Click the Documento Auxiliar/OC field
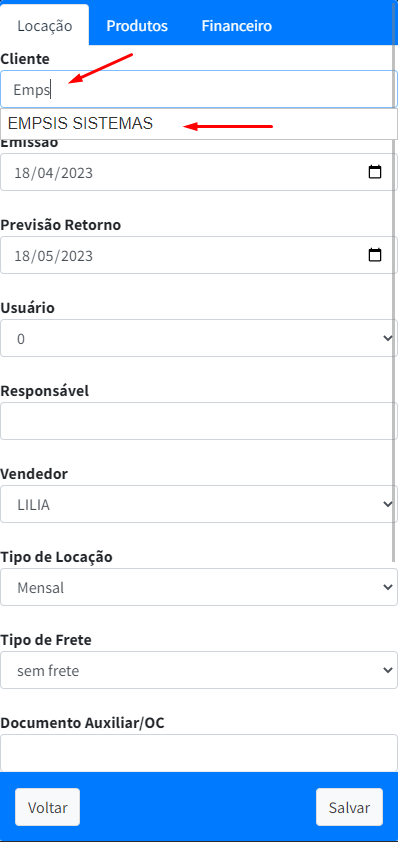Screen dimensions: 398x842 [199, 753]
